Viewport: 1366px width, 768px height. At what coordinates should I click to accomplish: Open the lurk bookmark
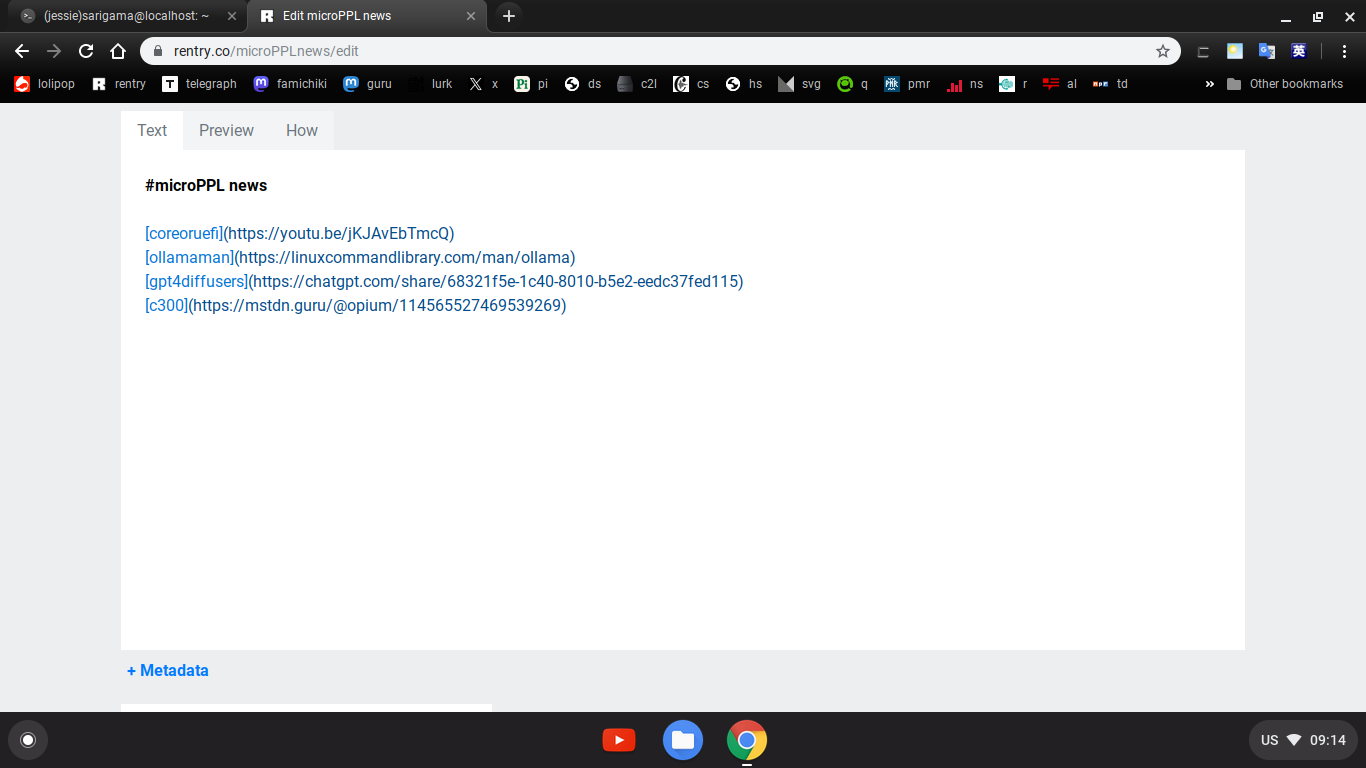tap(430, 84)
